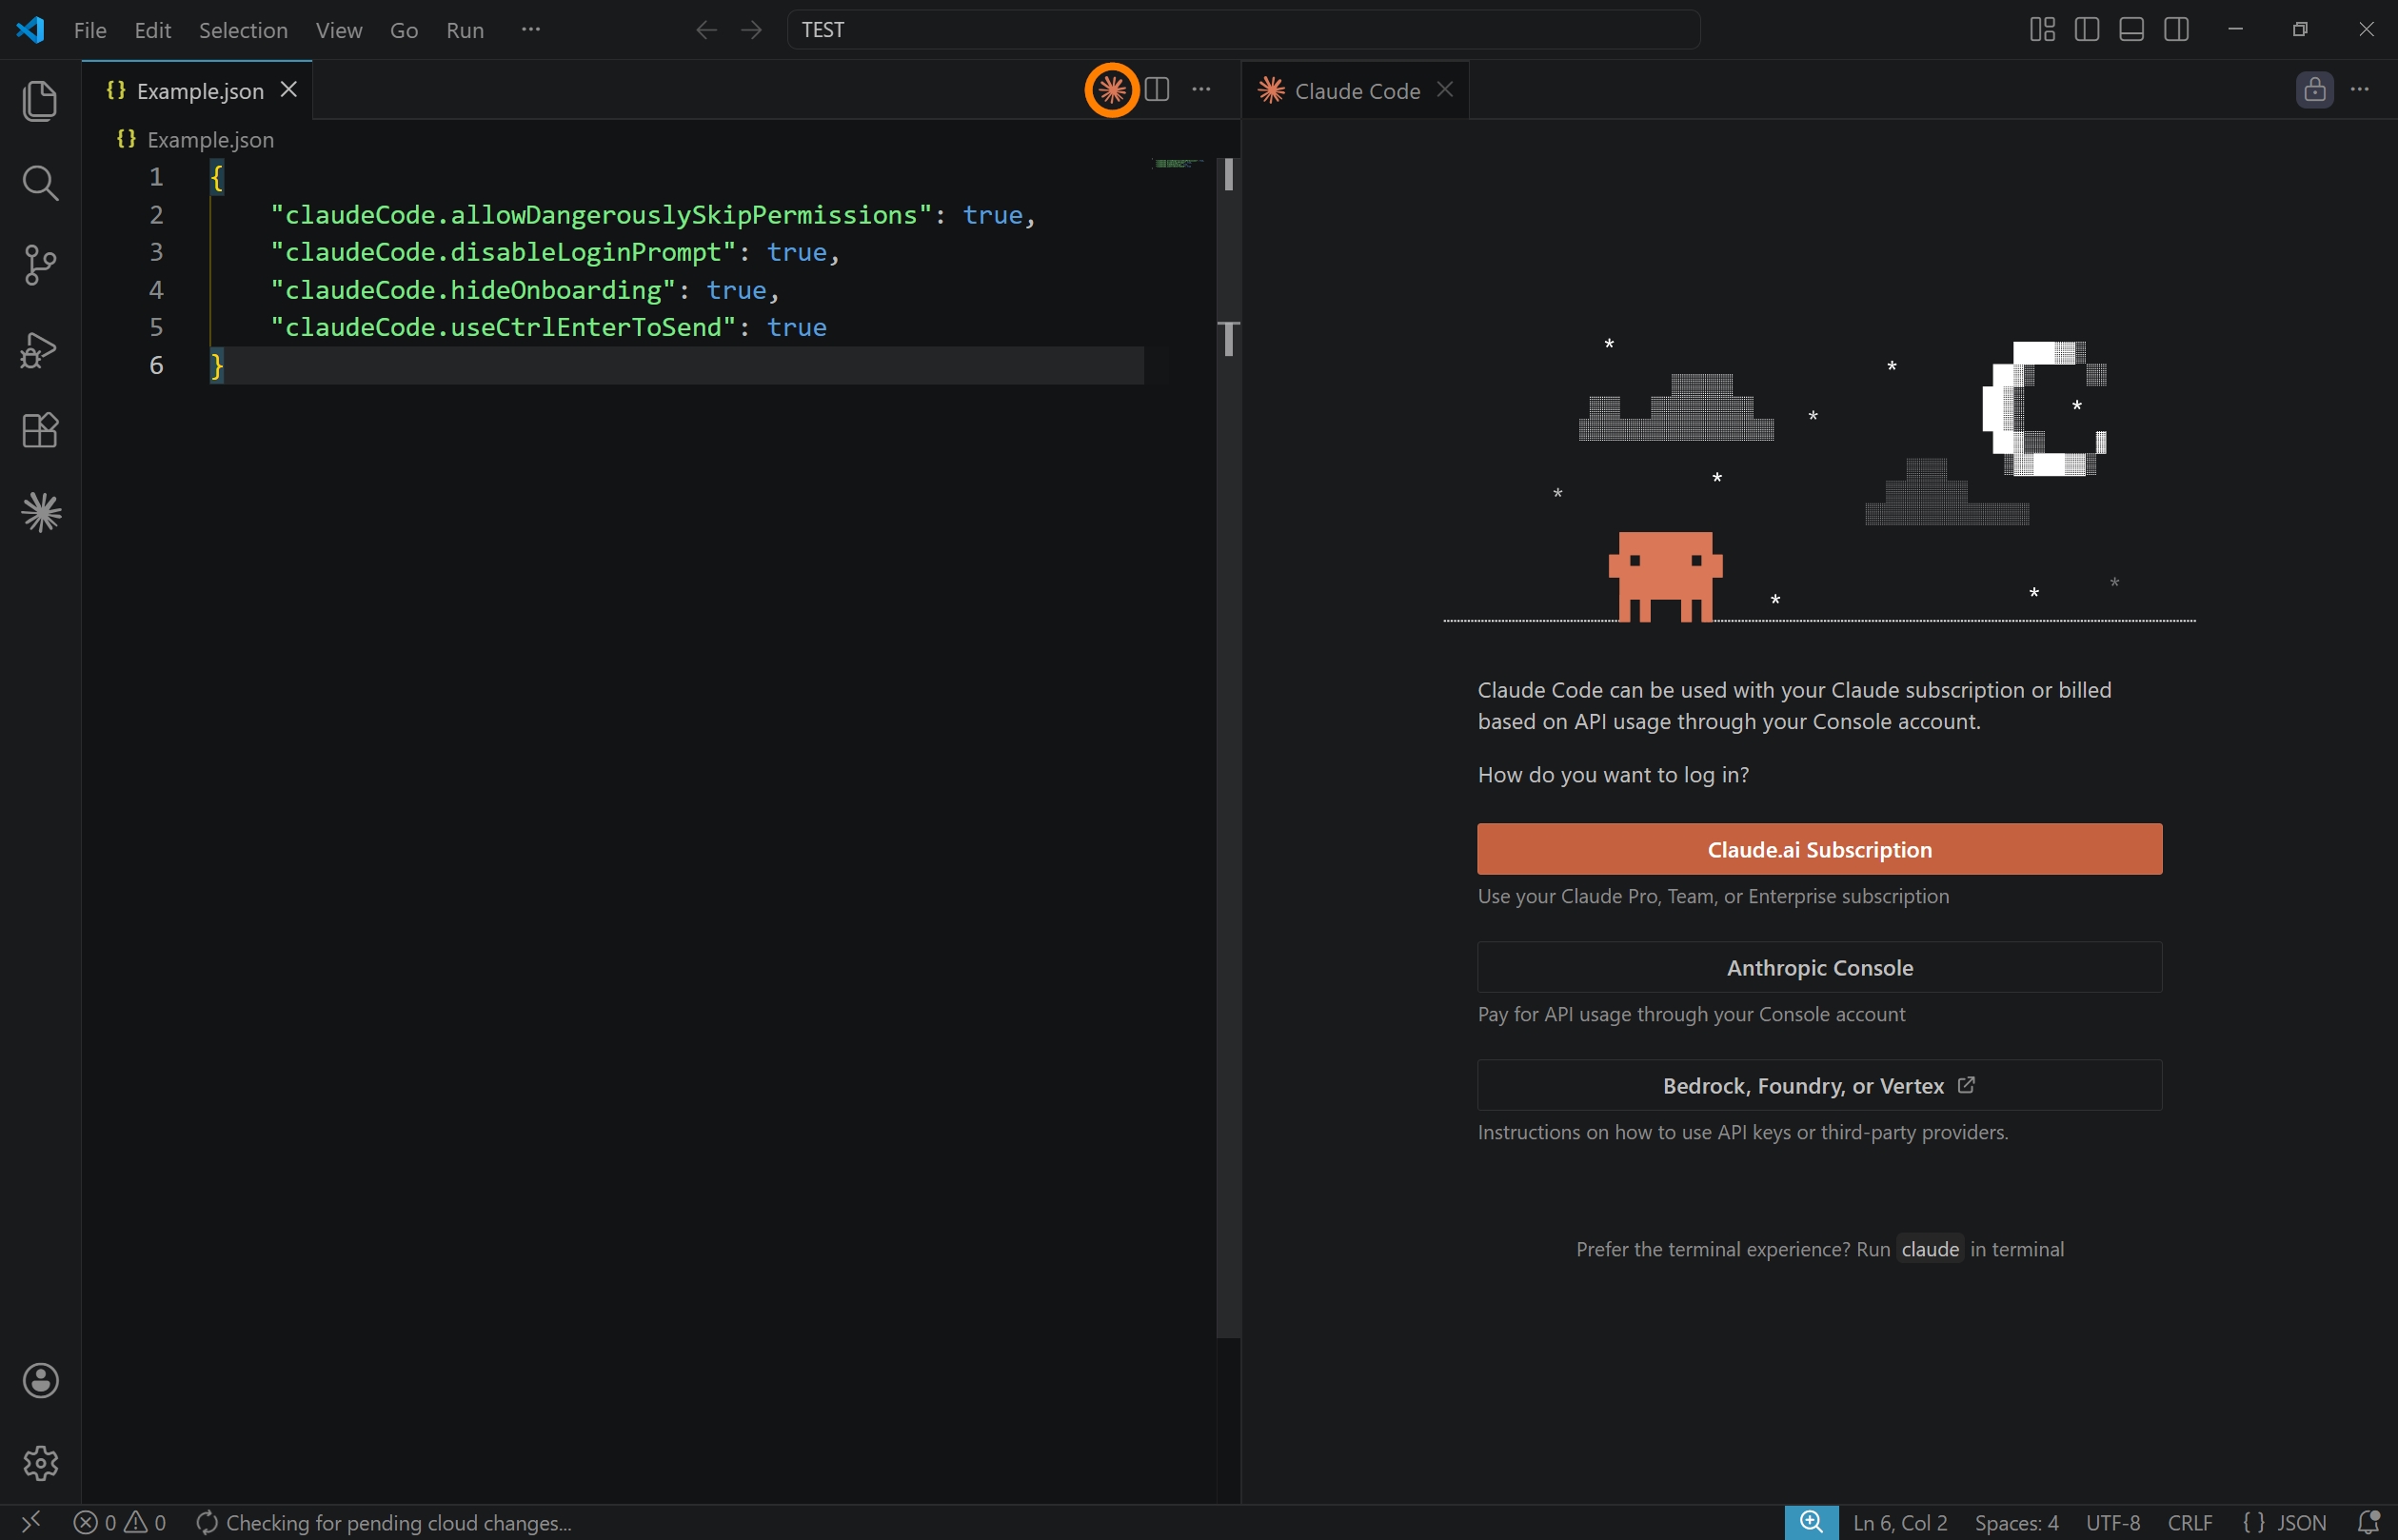Click the lock group icon in Claude panel

(x=2314, y=90)
